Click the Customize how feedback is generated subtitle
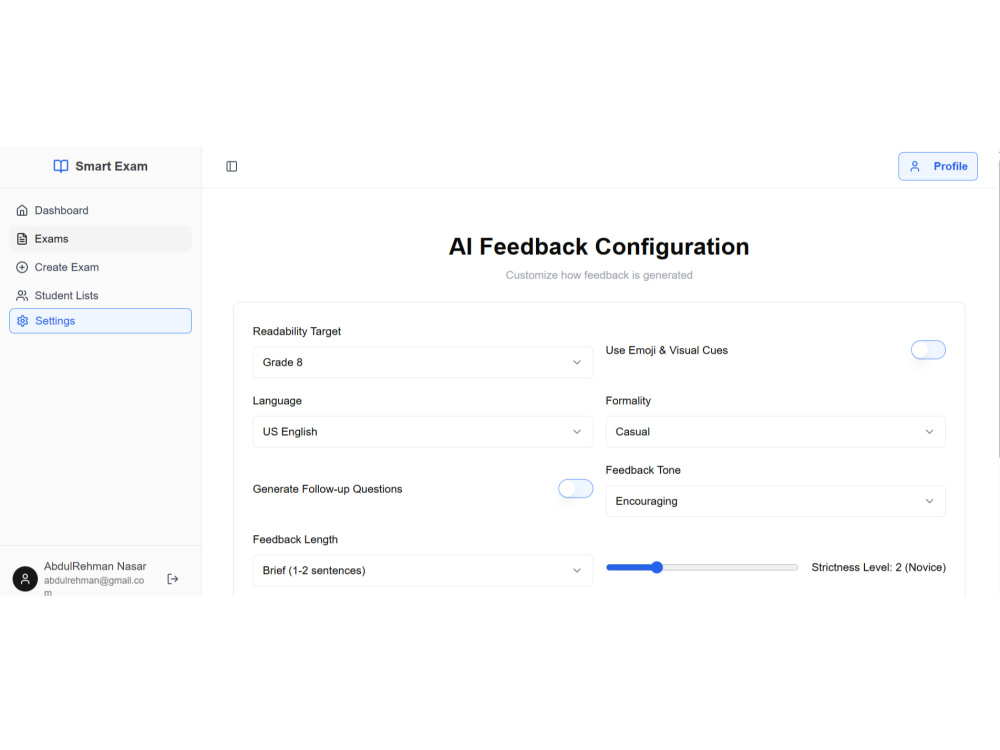The height and width of the screenshot is (750, 1000). pos(599,276)
